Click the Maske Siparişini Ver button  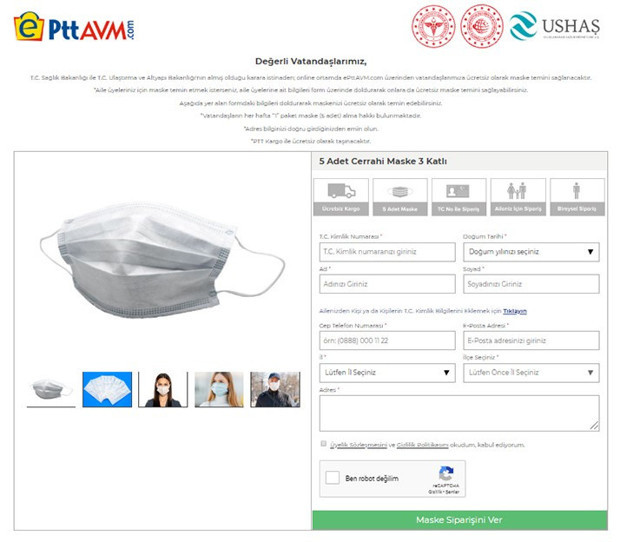(460, 520)
